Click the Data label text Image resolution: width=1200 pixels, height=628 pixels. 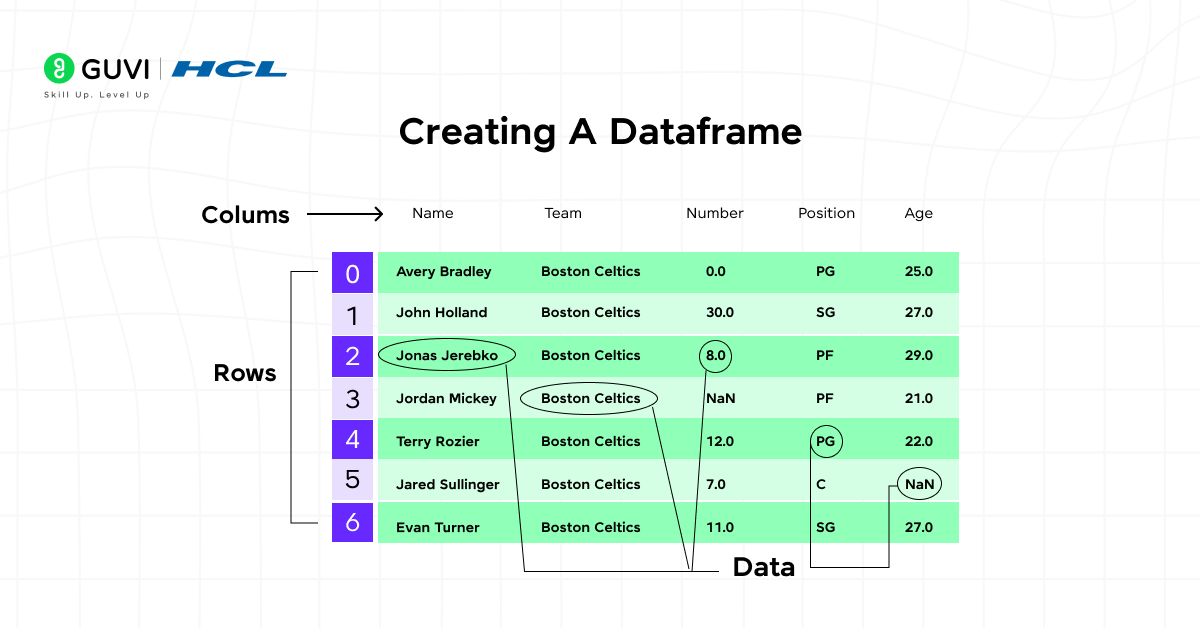click(x=764, y=567)
